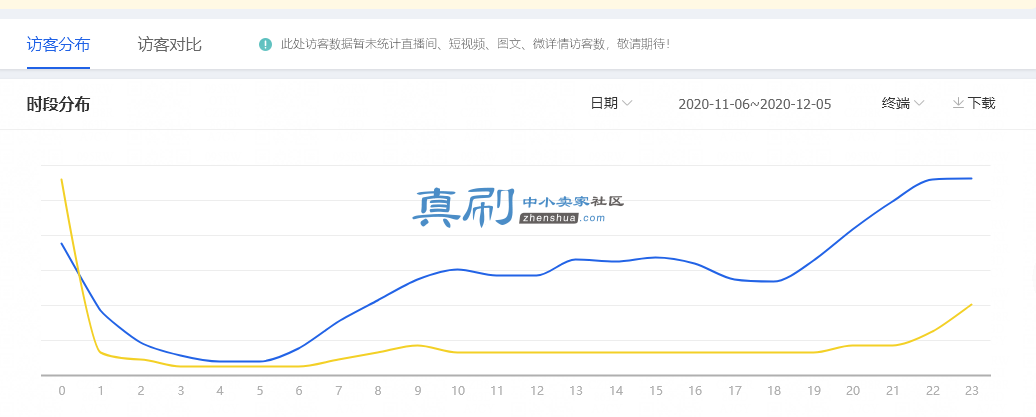The height and width of the screenshot is (417, 1036).
Task: Click hour 18 on the x-axis
Action: tap(774, 391)
